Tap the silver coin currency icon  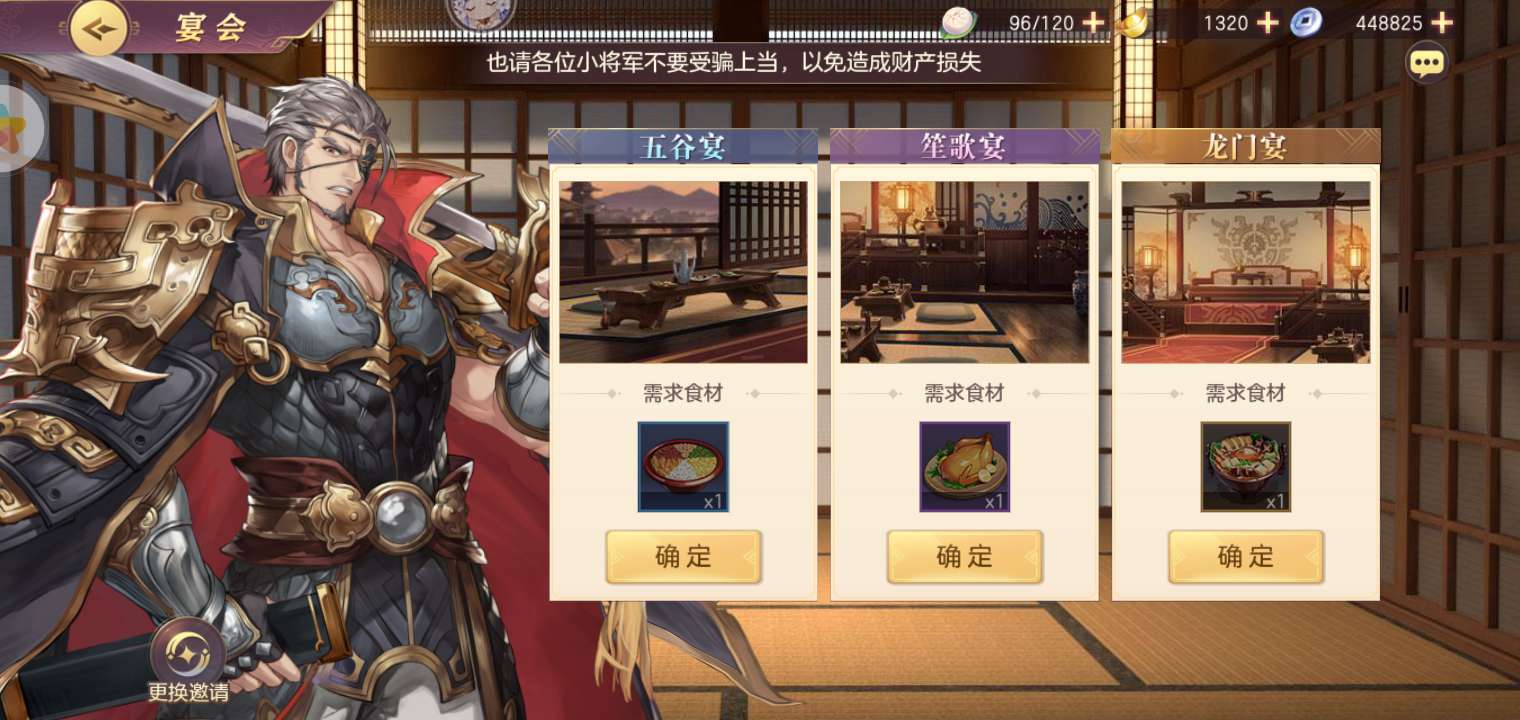click(x=1305, y=22)
